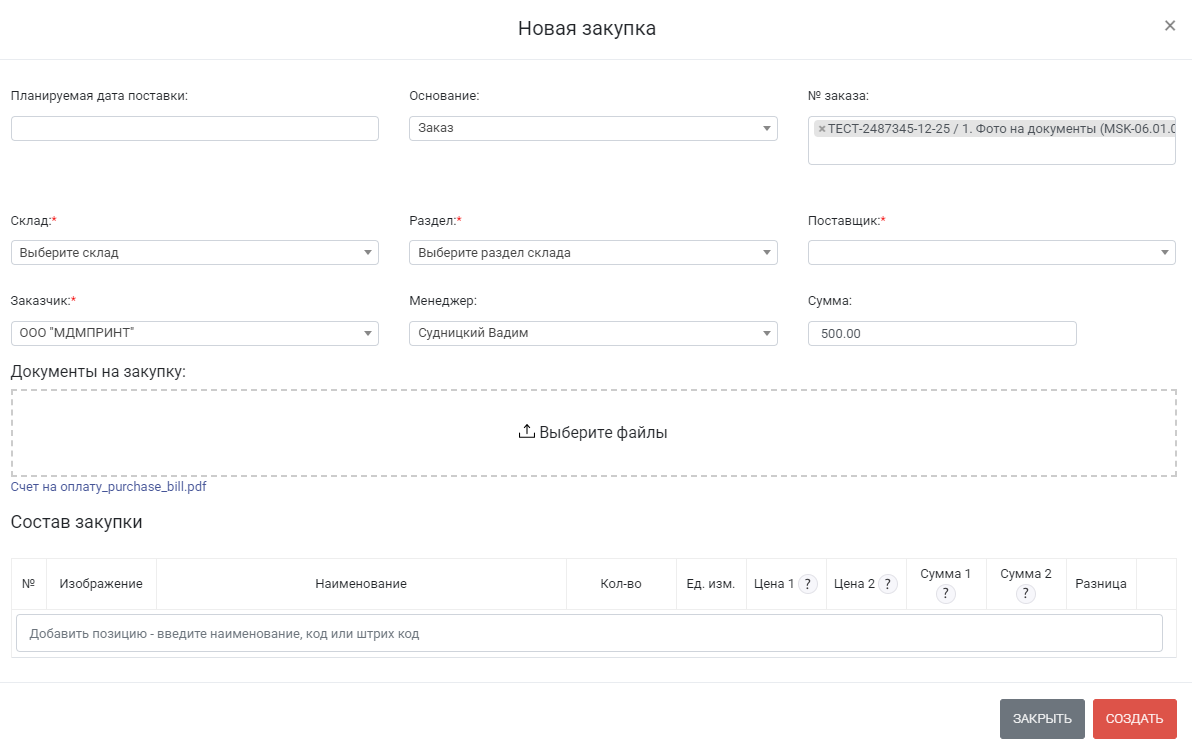Remove the ТЕСТ-2487345-12-25 order tag
Image resolution: width=1192 pixels, height=751 pixels.
click(x=822, y=129)
